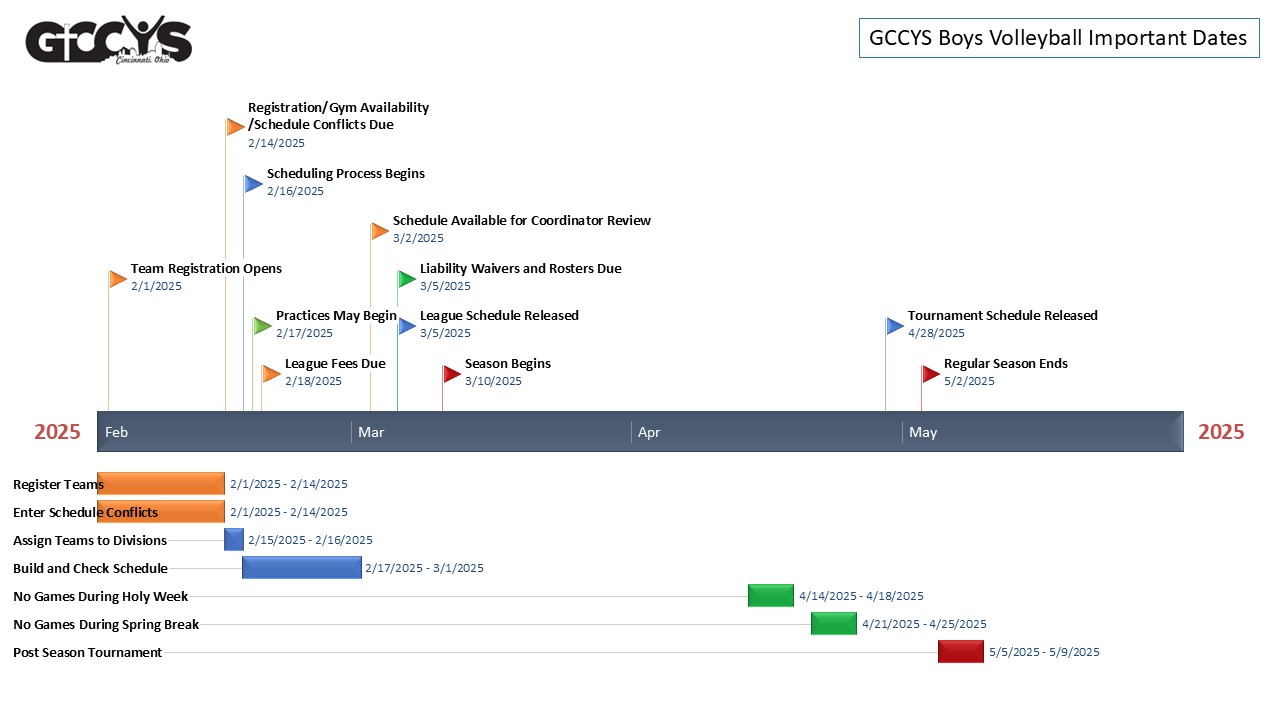Select the No Games During Spring Break label

coord(106,624)
